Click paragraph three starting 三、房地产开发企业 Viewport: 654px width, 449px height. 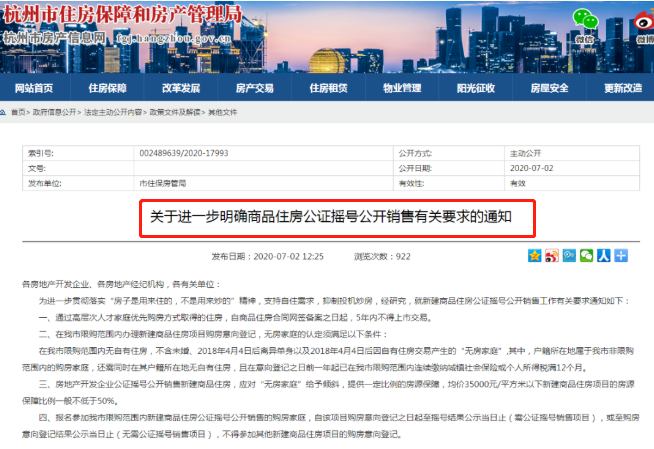click(328, 392)
